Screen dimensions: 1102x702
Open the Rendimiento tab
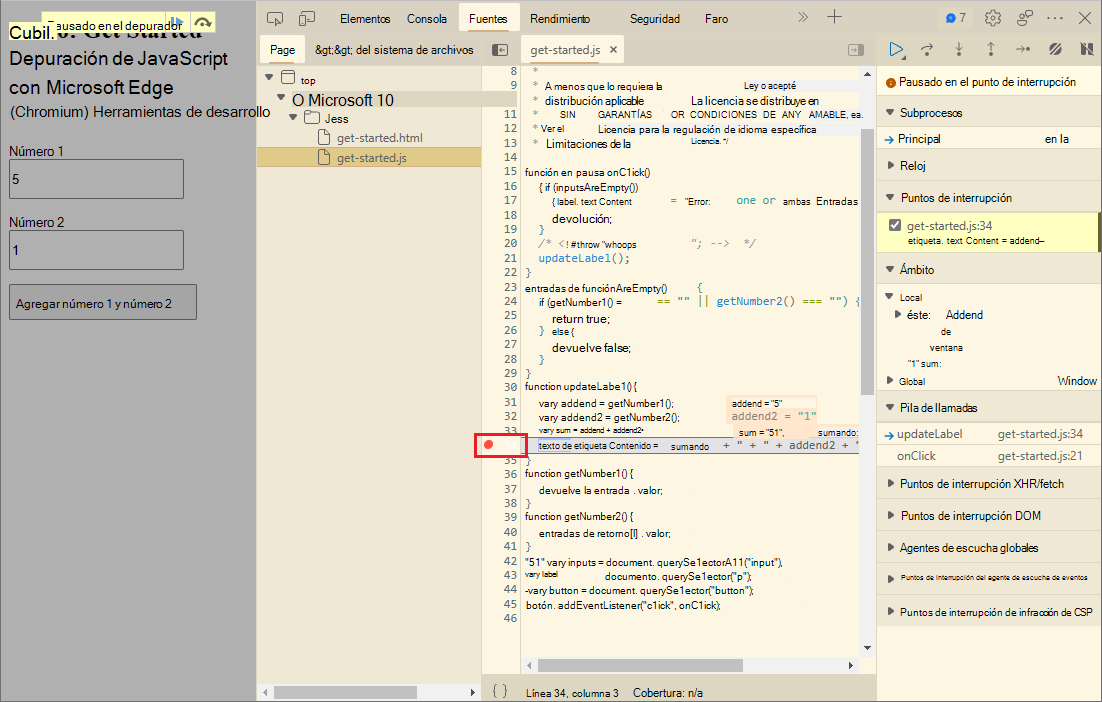click(560, 19)
